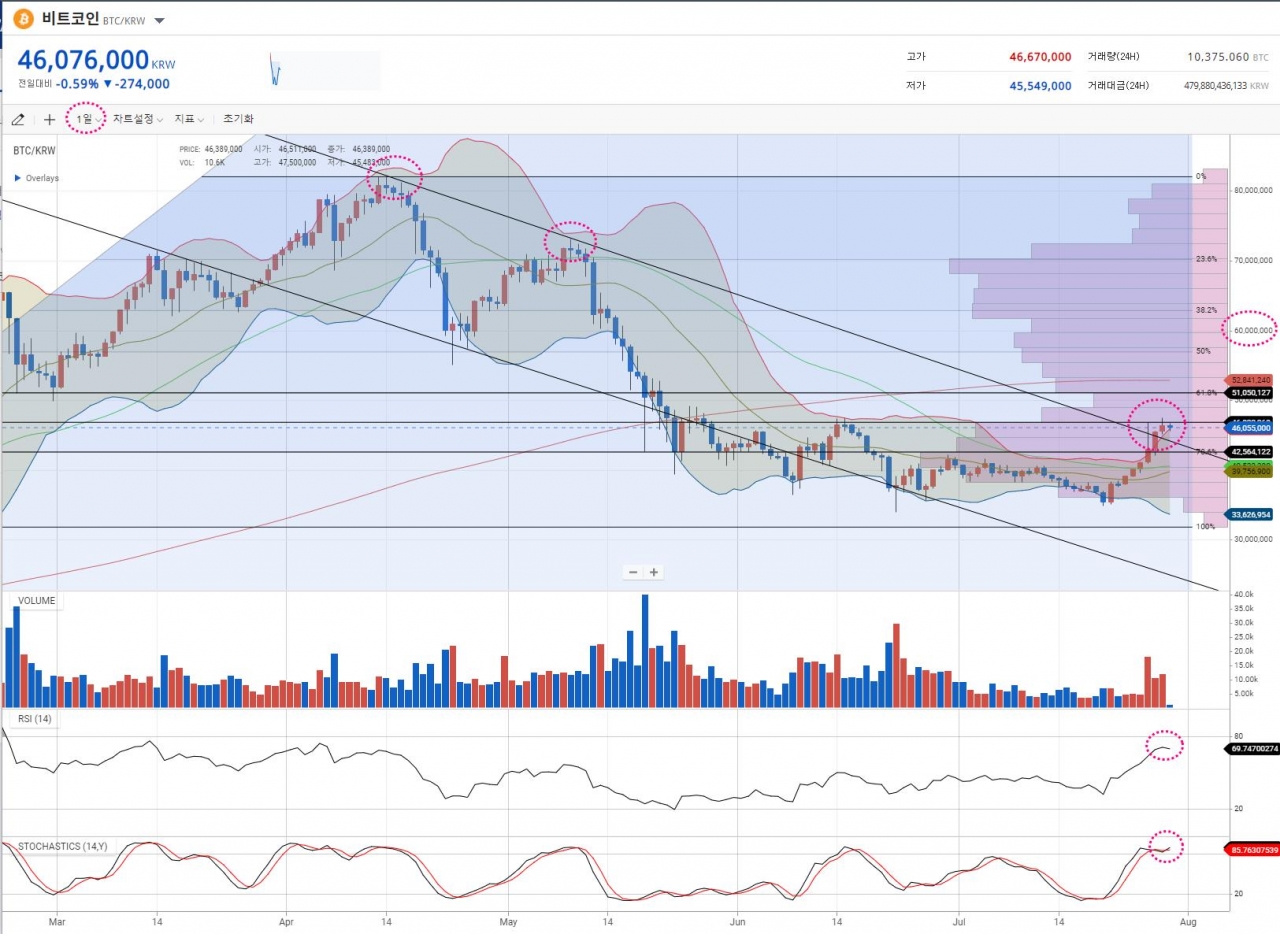Click the 51,050,127 price level tag
The height and width of the screenshot is (934, 1280).
(x=1251, y=393)
